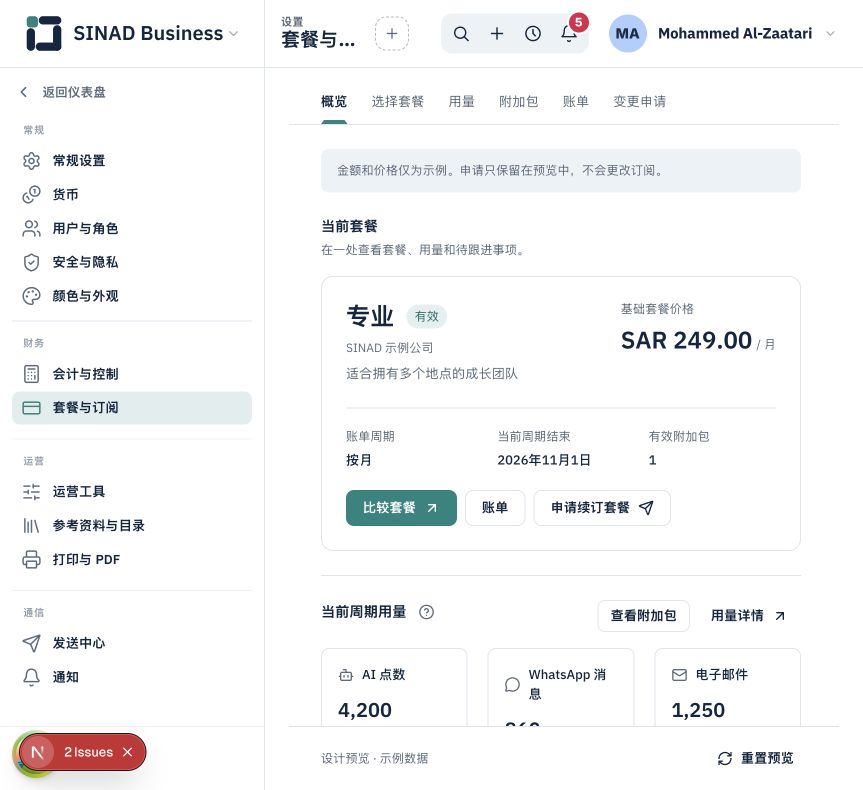863x790 pixels.
Task: Click the palette icon beside 颜色与外观
Action: coord(31,296)
